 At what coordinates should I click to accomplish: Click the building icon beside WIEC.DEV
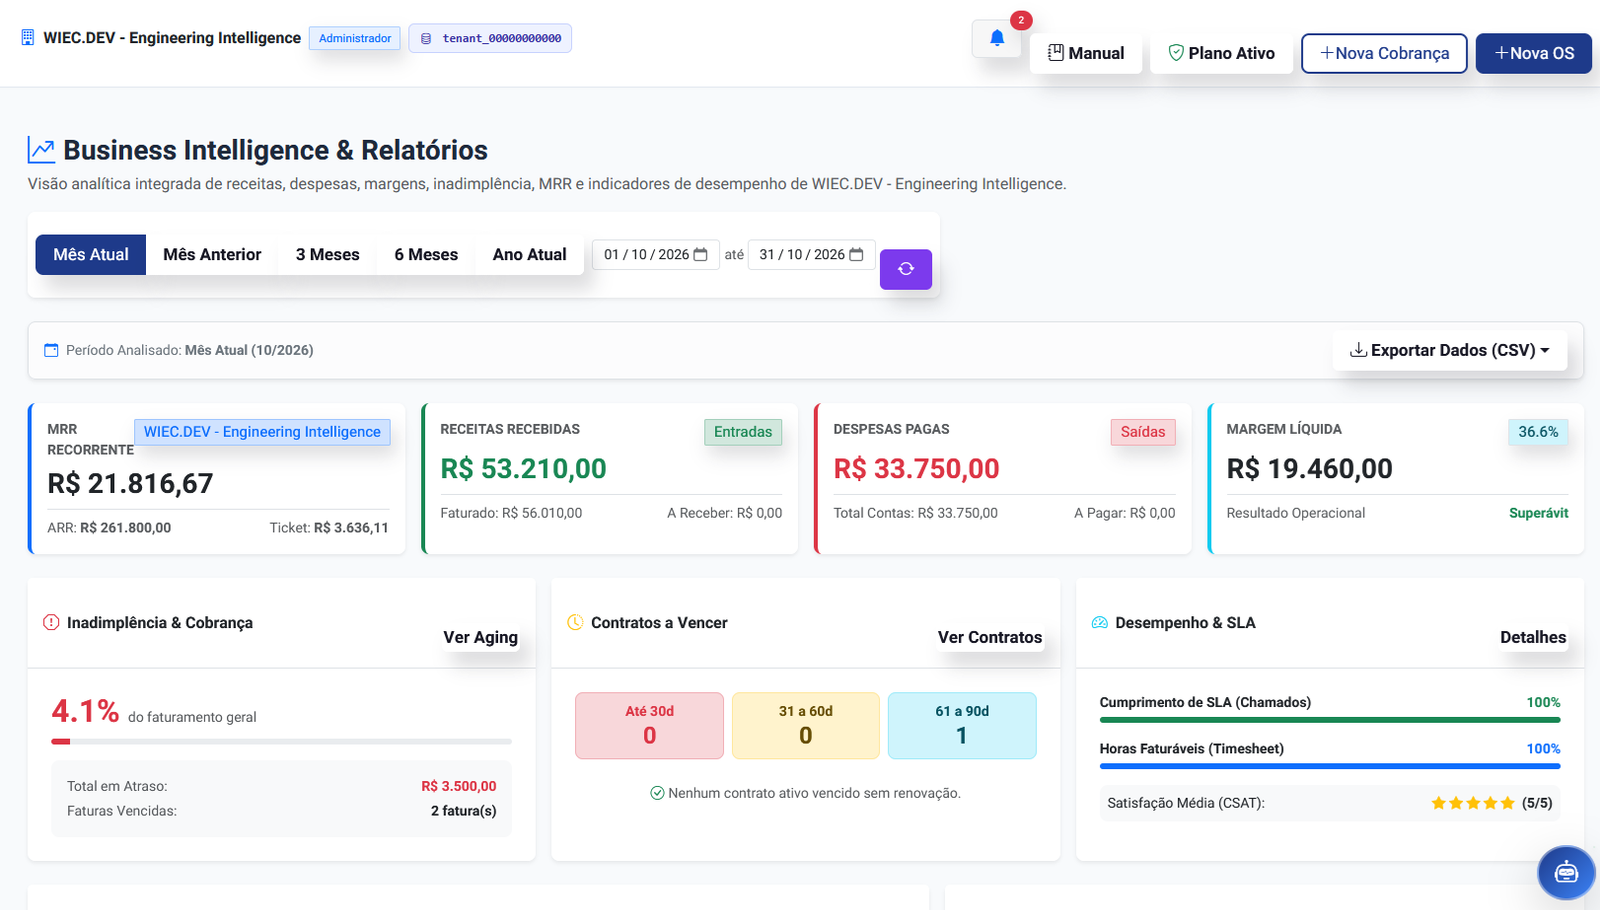tap(28, 38)
